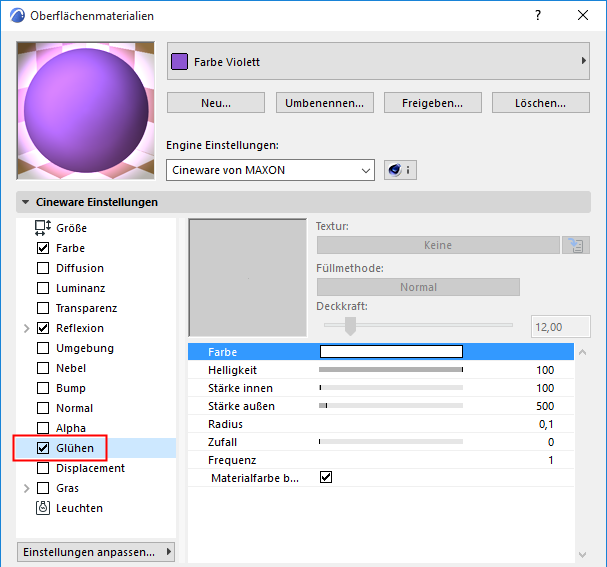The image size is (607, 567).
Task: Click the Frequenz value 1
Action: click(550, 460)
